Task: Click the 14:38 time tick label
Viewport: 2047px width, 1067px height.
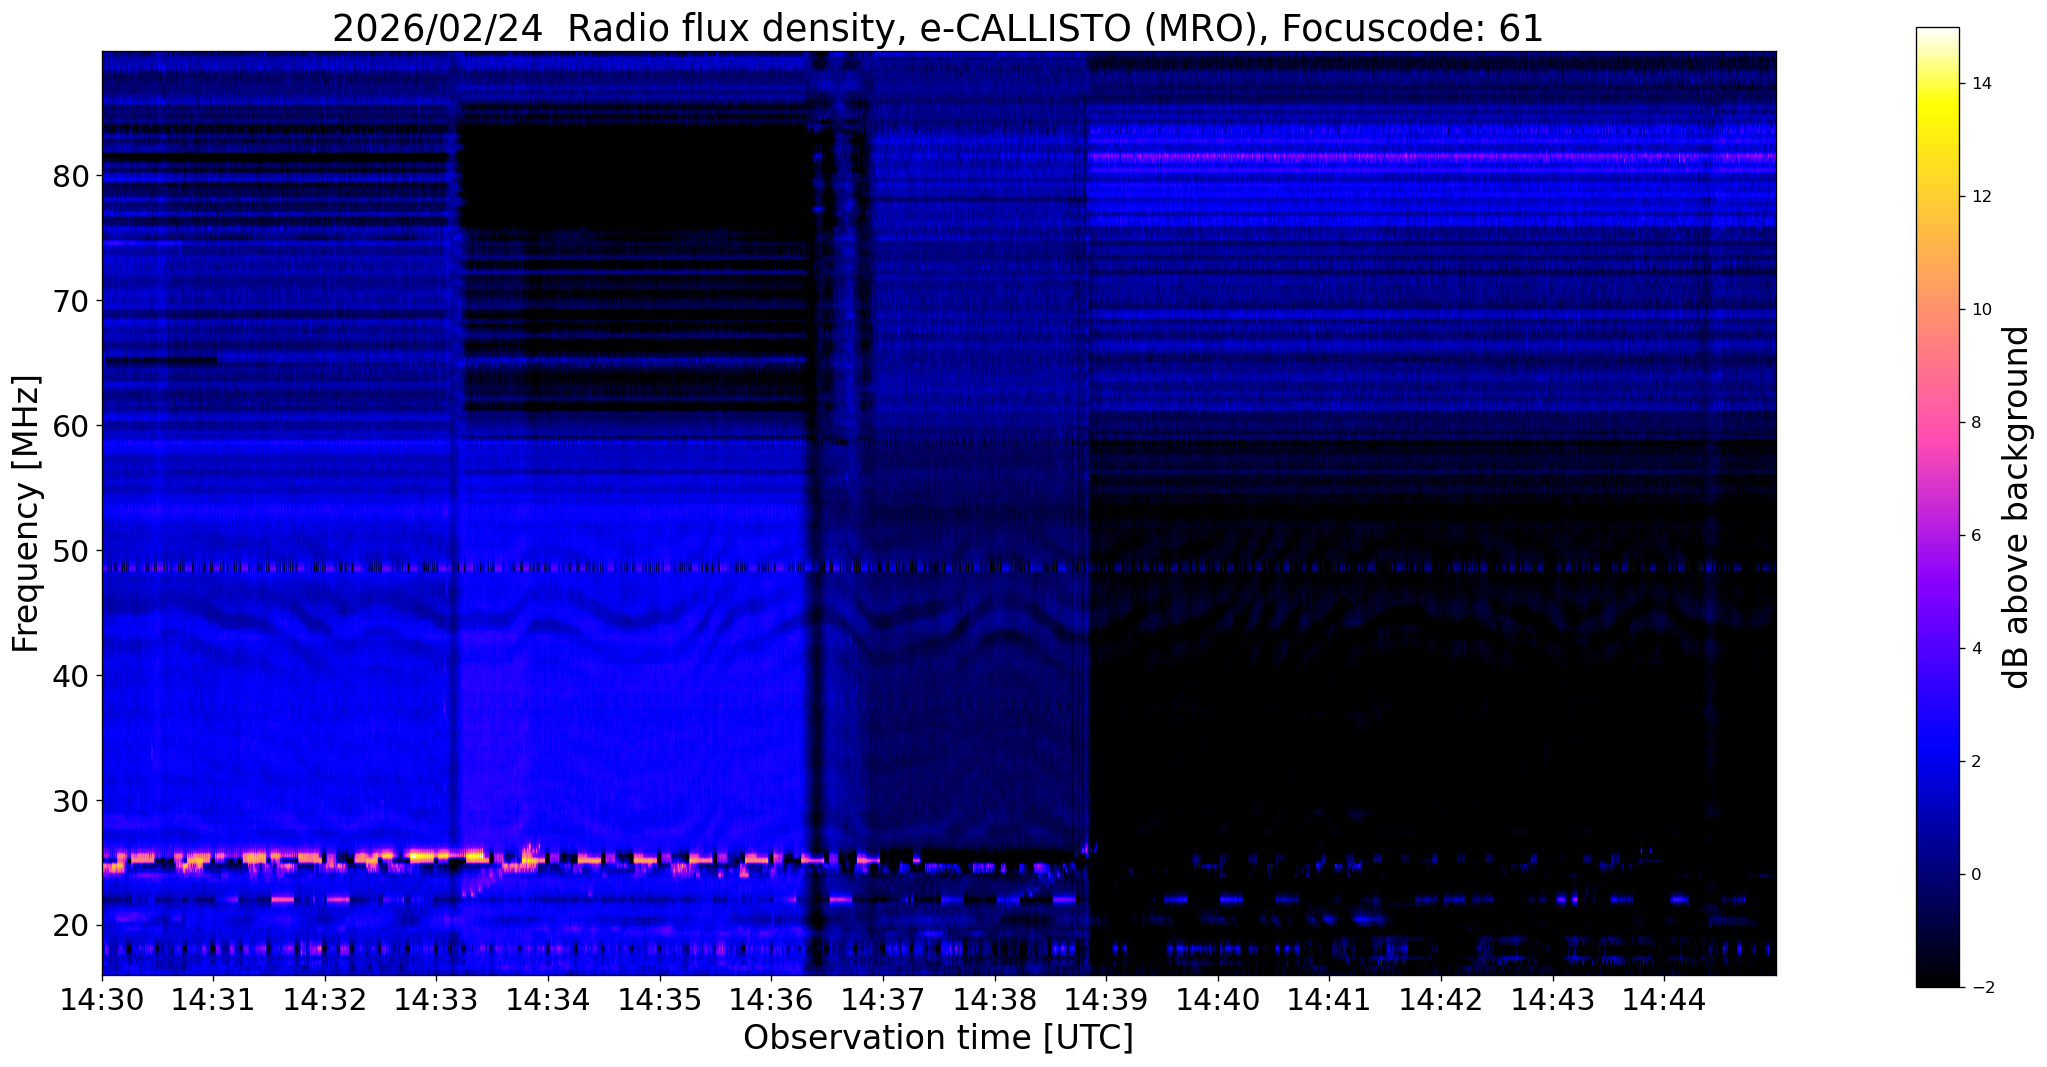Action: point(994,998)
